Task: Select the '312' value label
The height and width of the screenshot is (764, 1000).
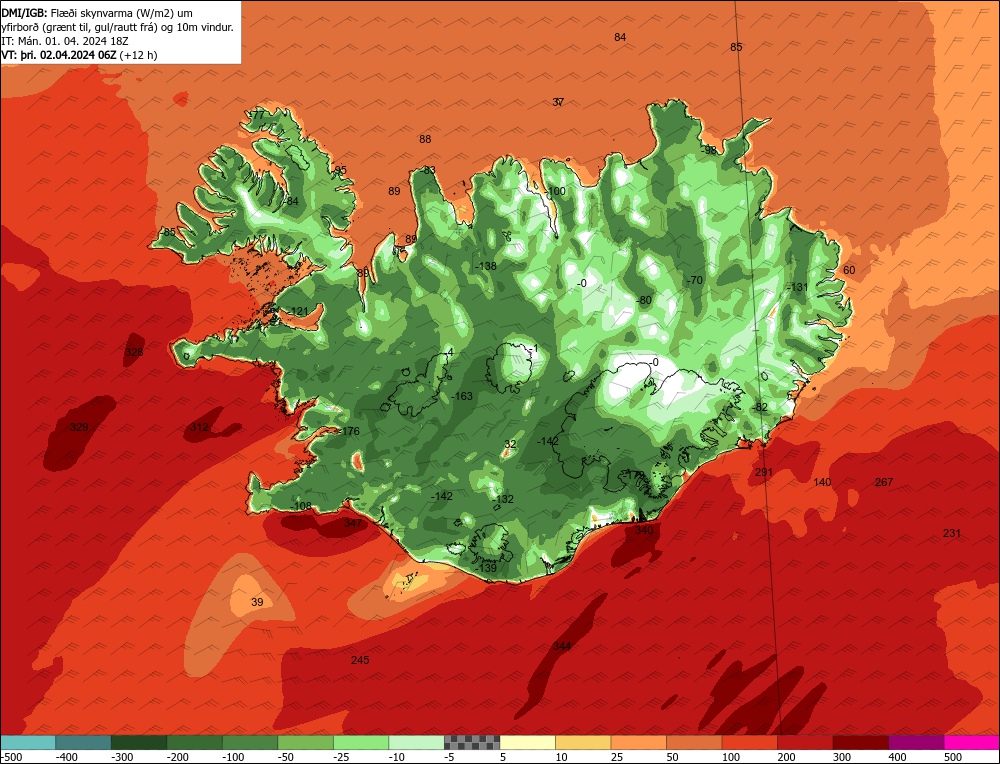Action: tap(199, 427)
